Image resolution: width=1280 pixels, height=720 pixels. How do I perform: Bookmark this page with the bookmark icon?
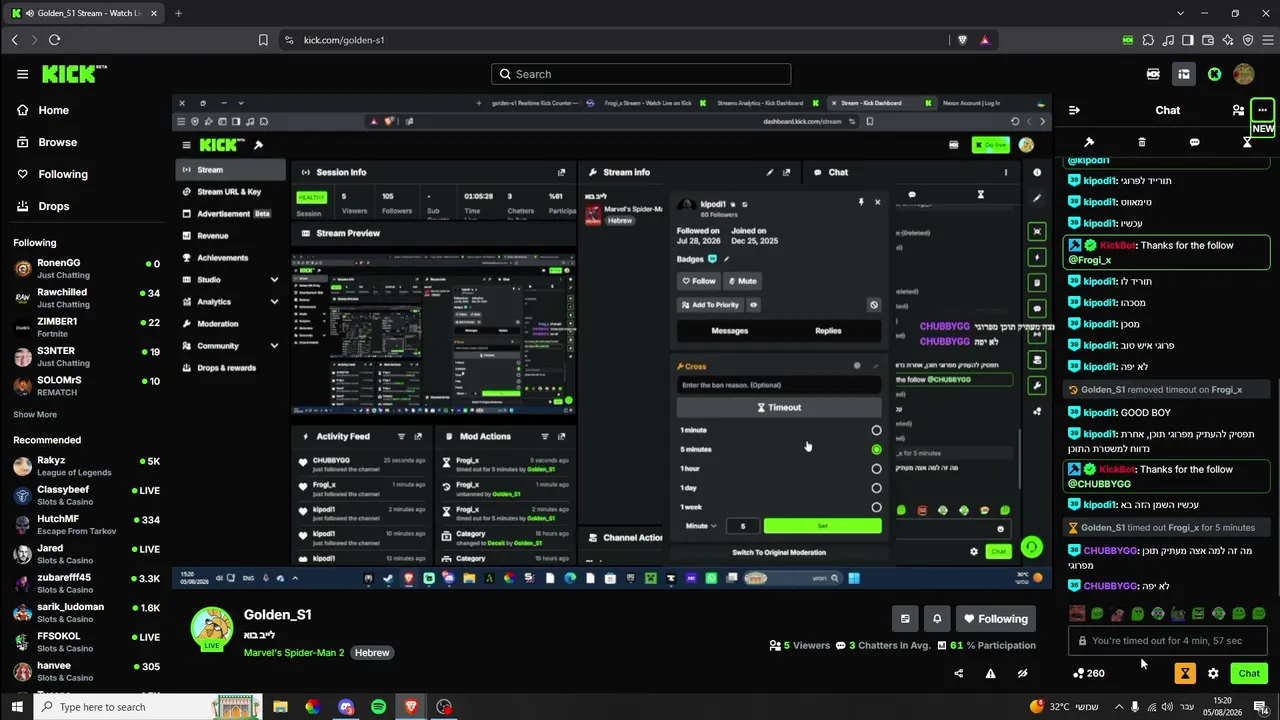coord(263,40)
